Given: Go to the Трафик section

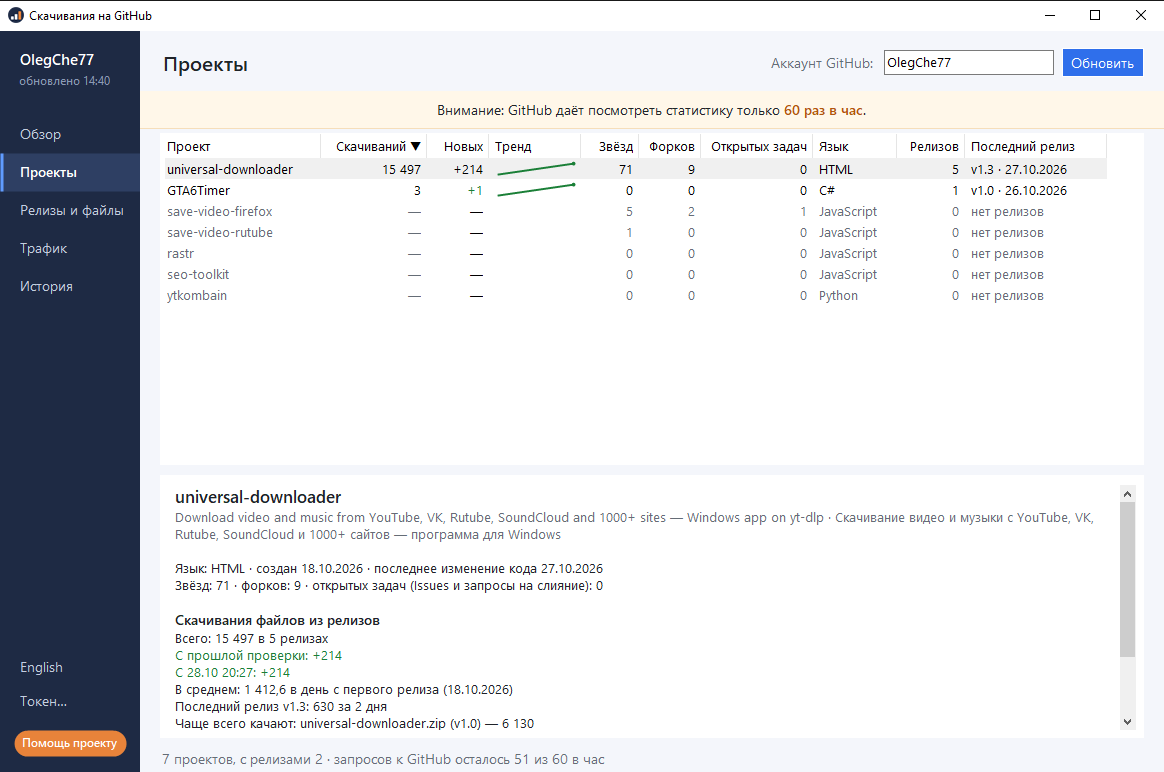Looking at the screenshot, I should [70, 249].
